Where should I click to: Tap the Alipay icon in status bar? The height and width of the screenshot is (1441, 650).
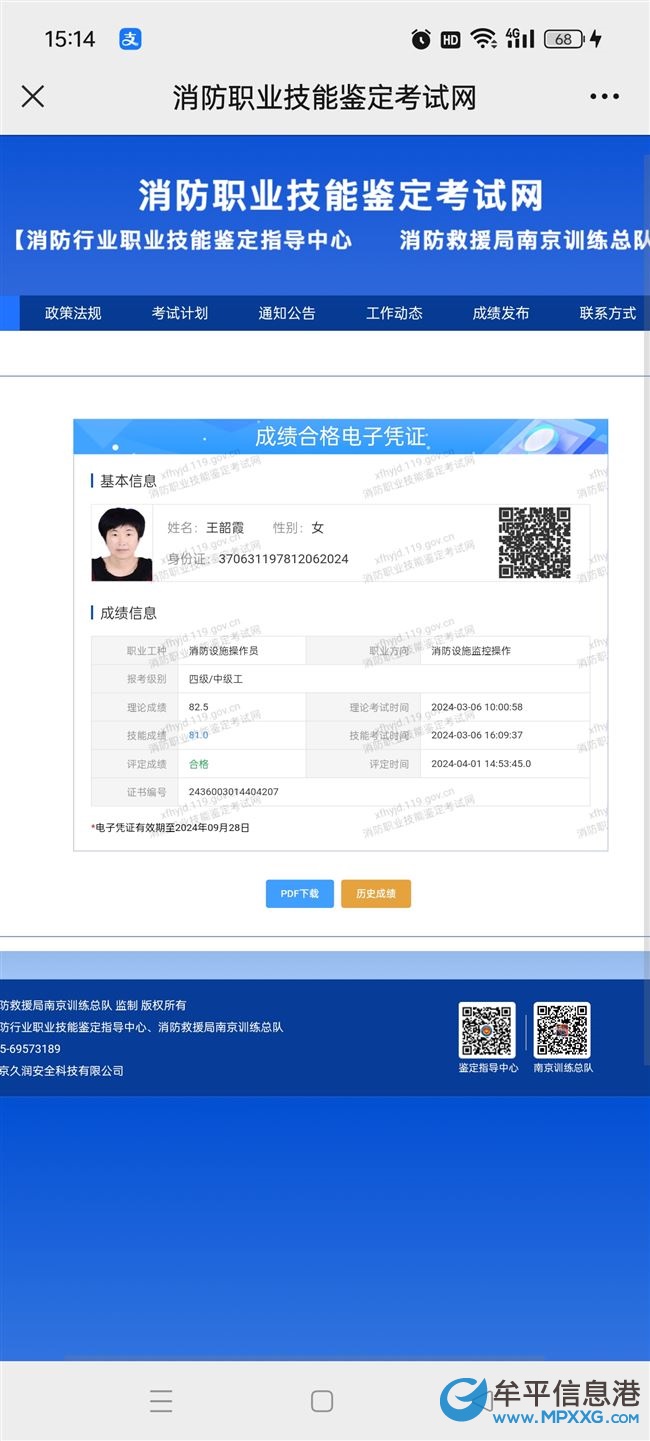click(x=131, y=39)
